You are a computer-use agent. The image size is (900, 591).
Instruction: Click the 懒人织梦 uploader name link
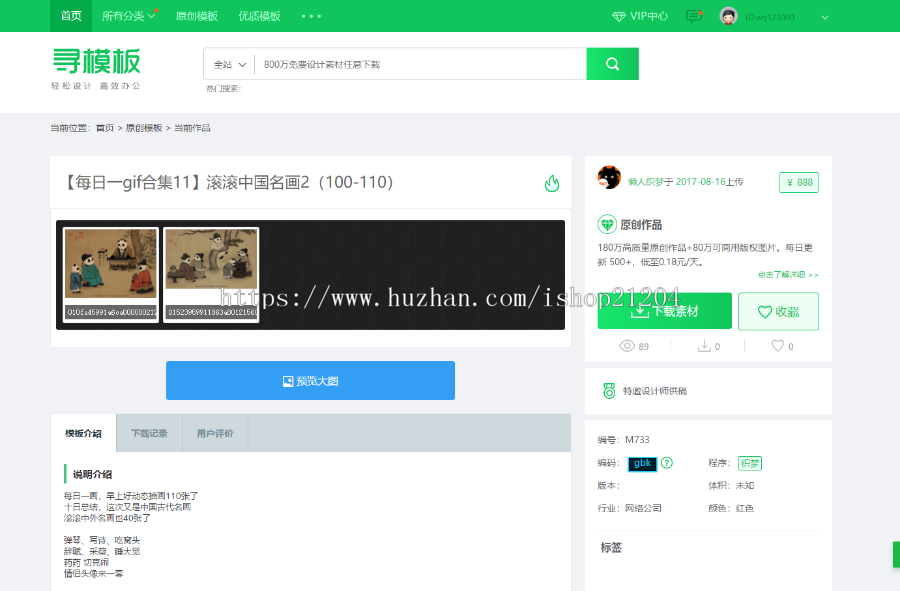point(646,182)
